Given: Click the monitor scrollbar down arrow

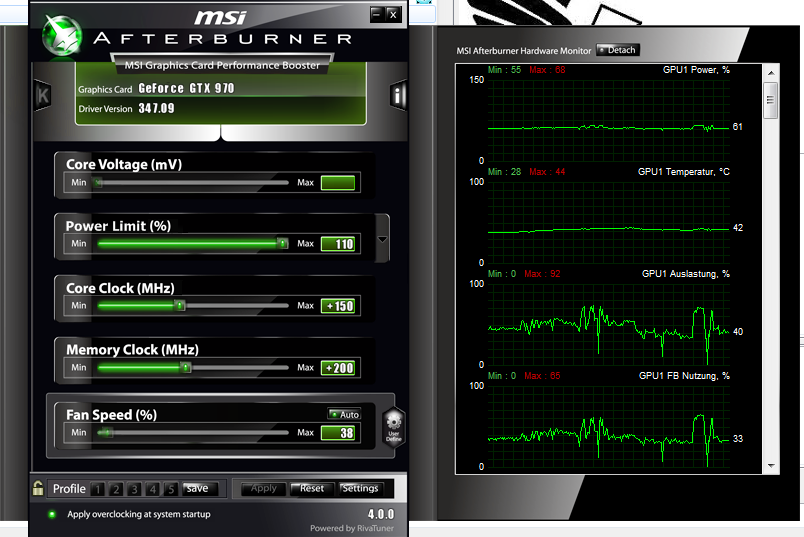Looking at the screenshot, I should (x=771, y=466).
